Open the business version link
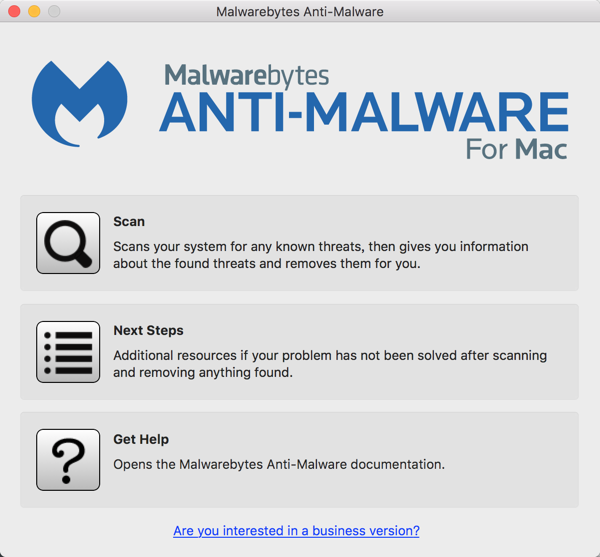The width and height of the screenshot is (600, 557). click(296, 531)
